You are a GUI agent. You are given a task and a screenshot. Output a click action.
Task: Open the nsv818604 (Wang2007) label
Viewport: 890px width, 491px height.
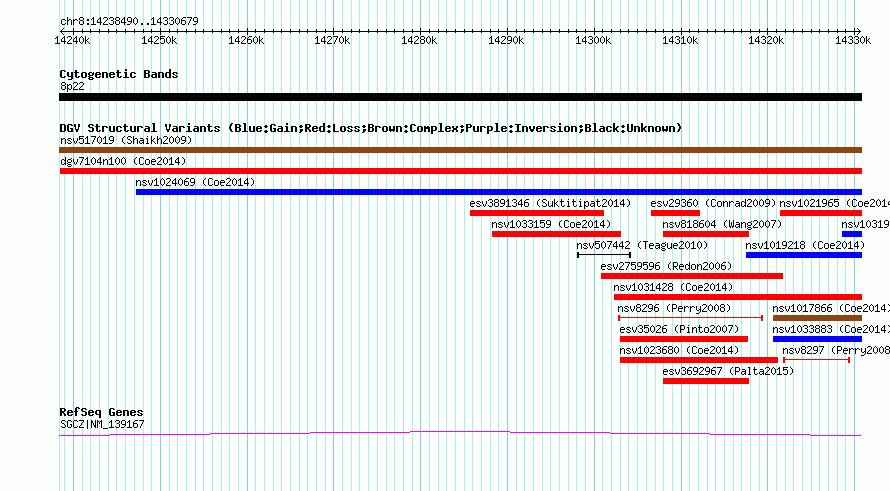coord(722,224)
